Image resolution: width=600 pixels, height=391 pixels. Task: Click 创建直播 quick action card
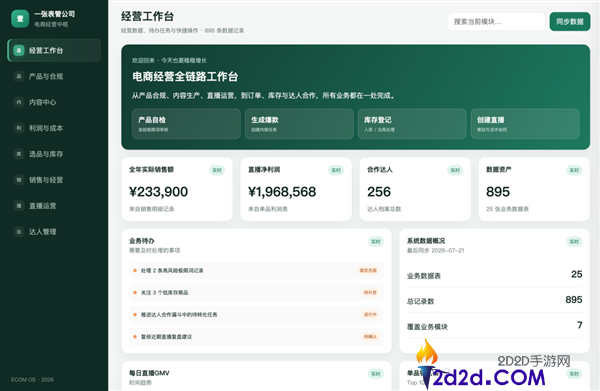(525, 124)
